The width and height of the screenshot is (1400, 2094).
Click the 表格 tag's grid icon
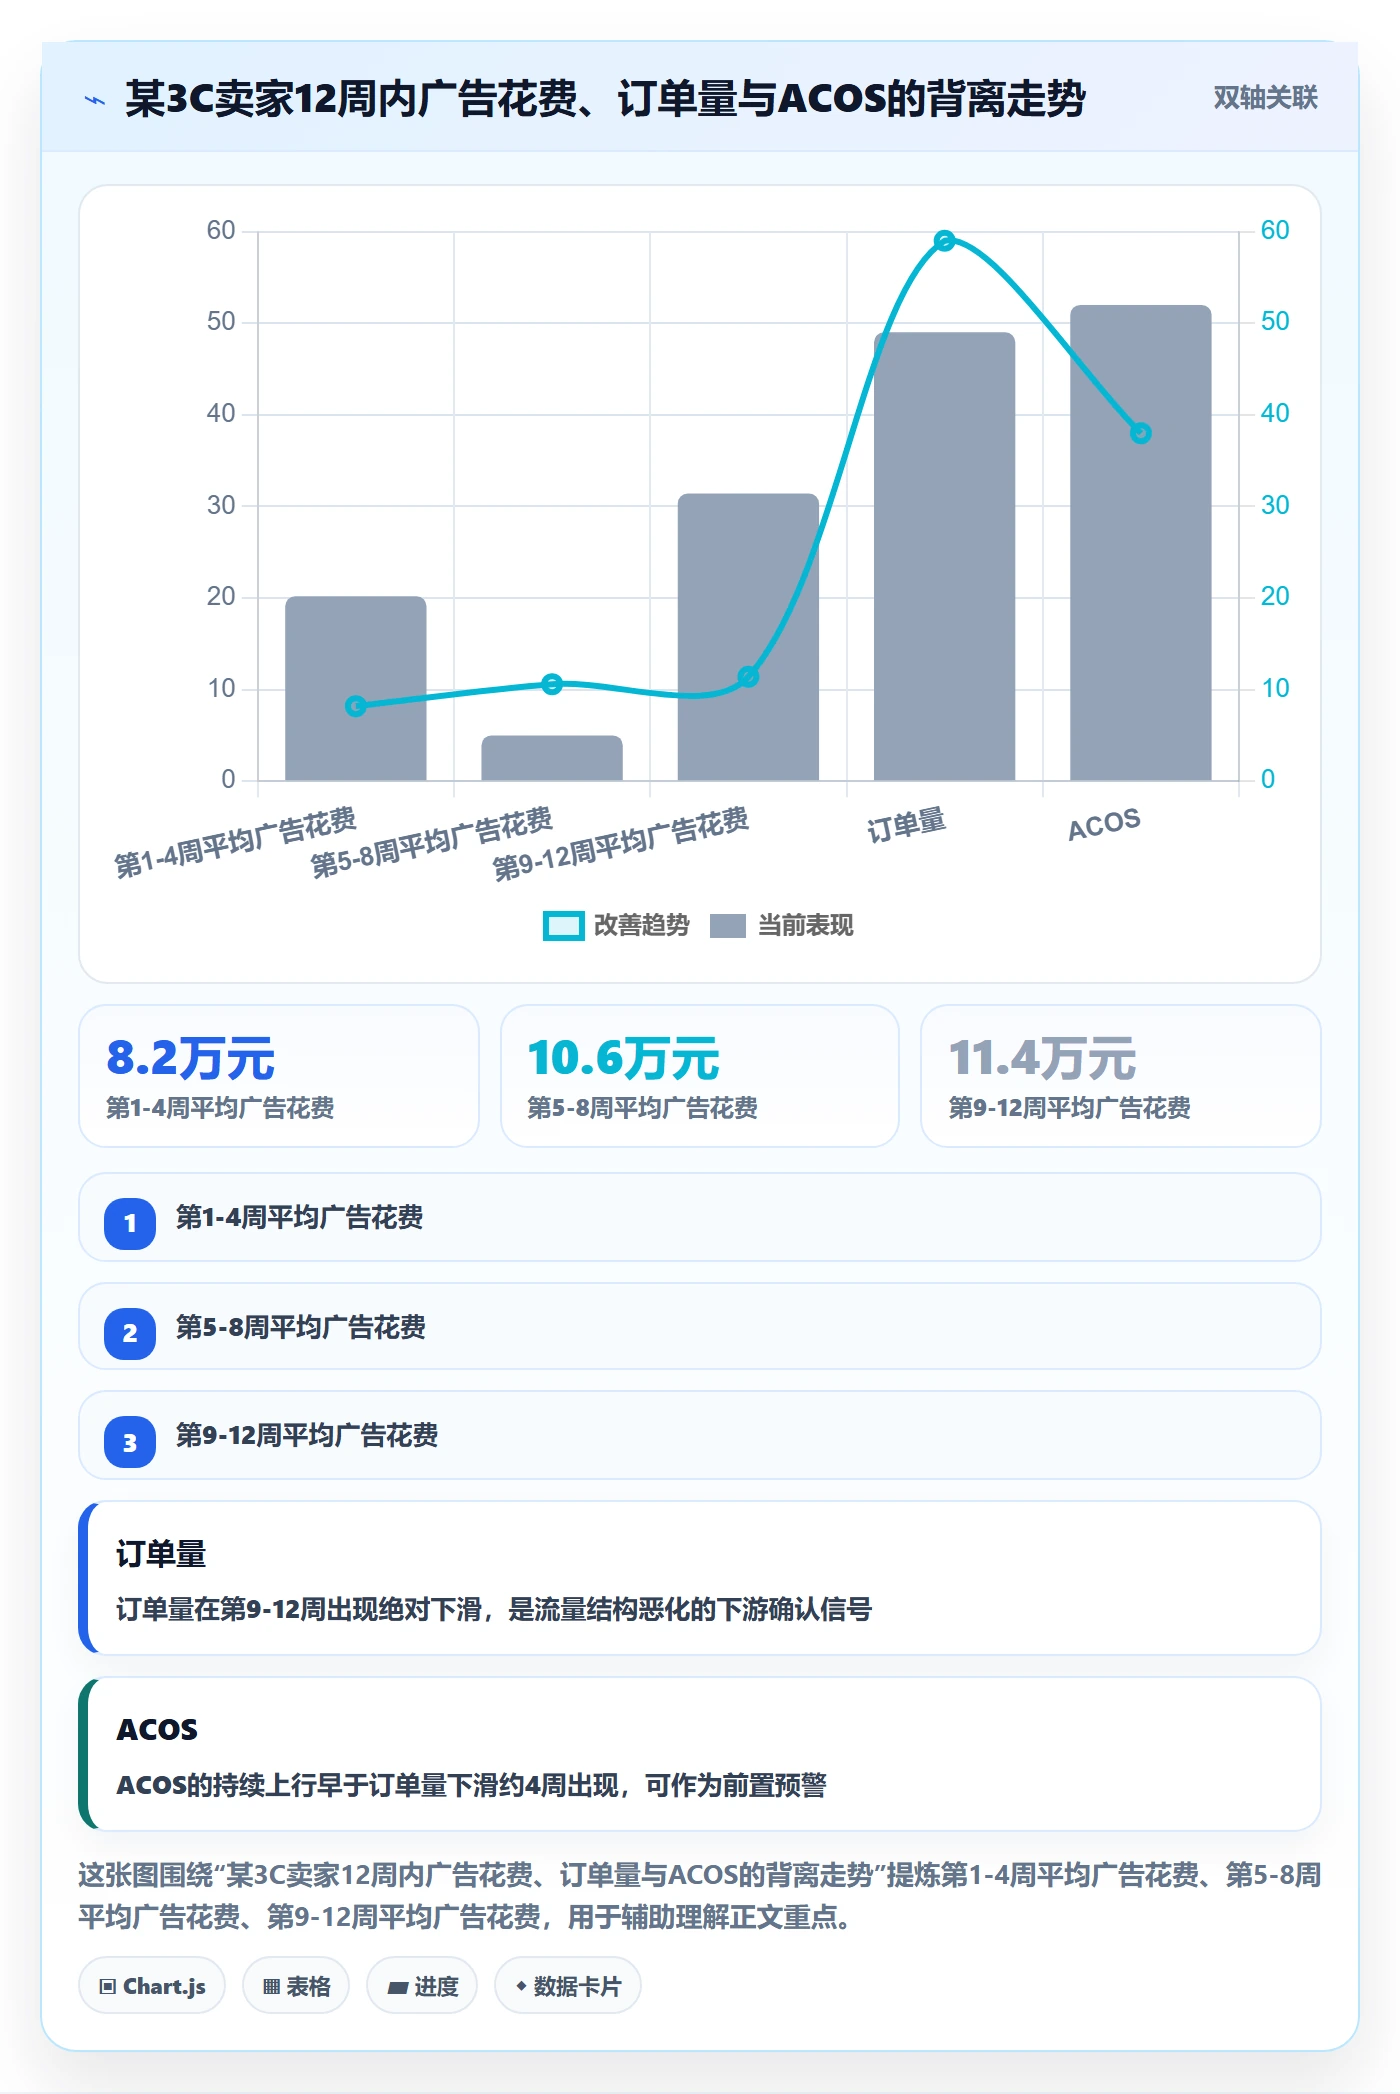[x=271, y=1987]
